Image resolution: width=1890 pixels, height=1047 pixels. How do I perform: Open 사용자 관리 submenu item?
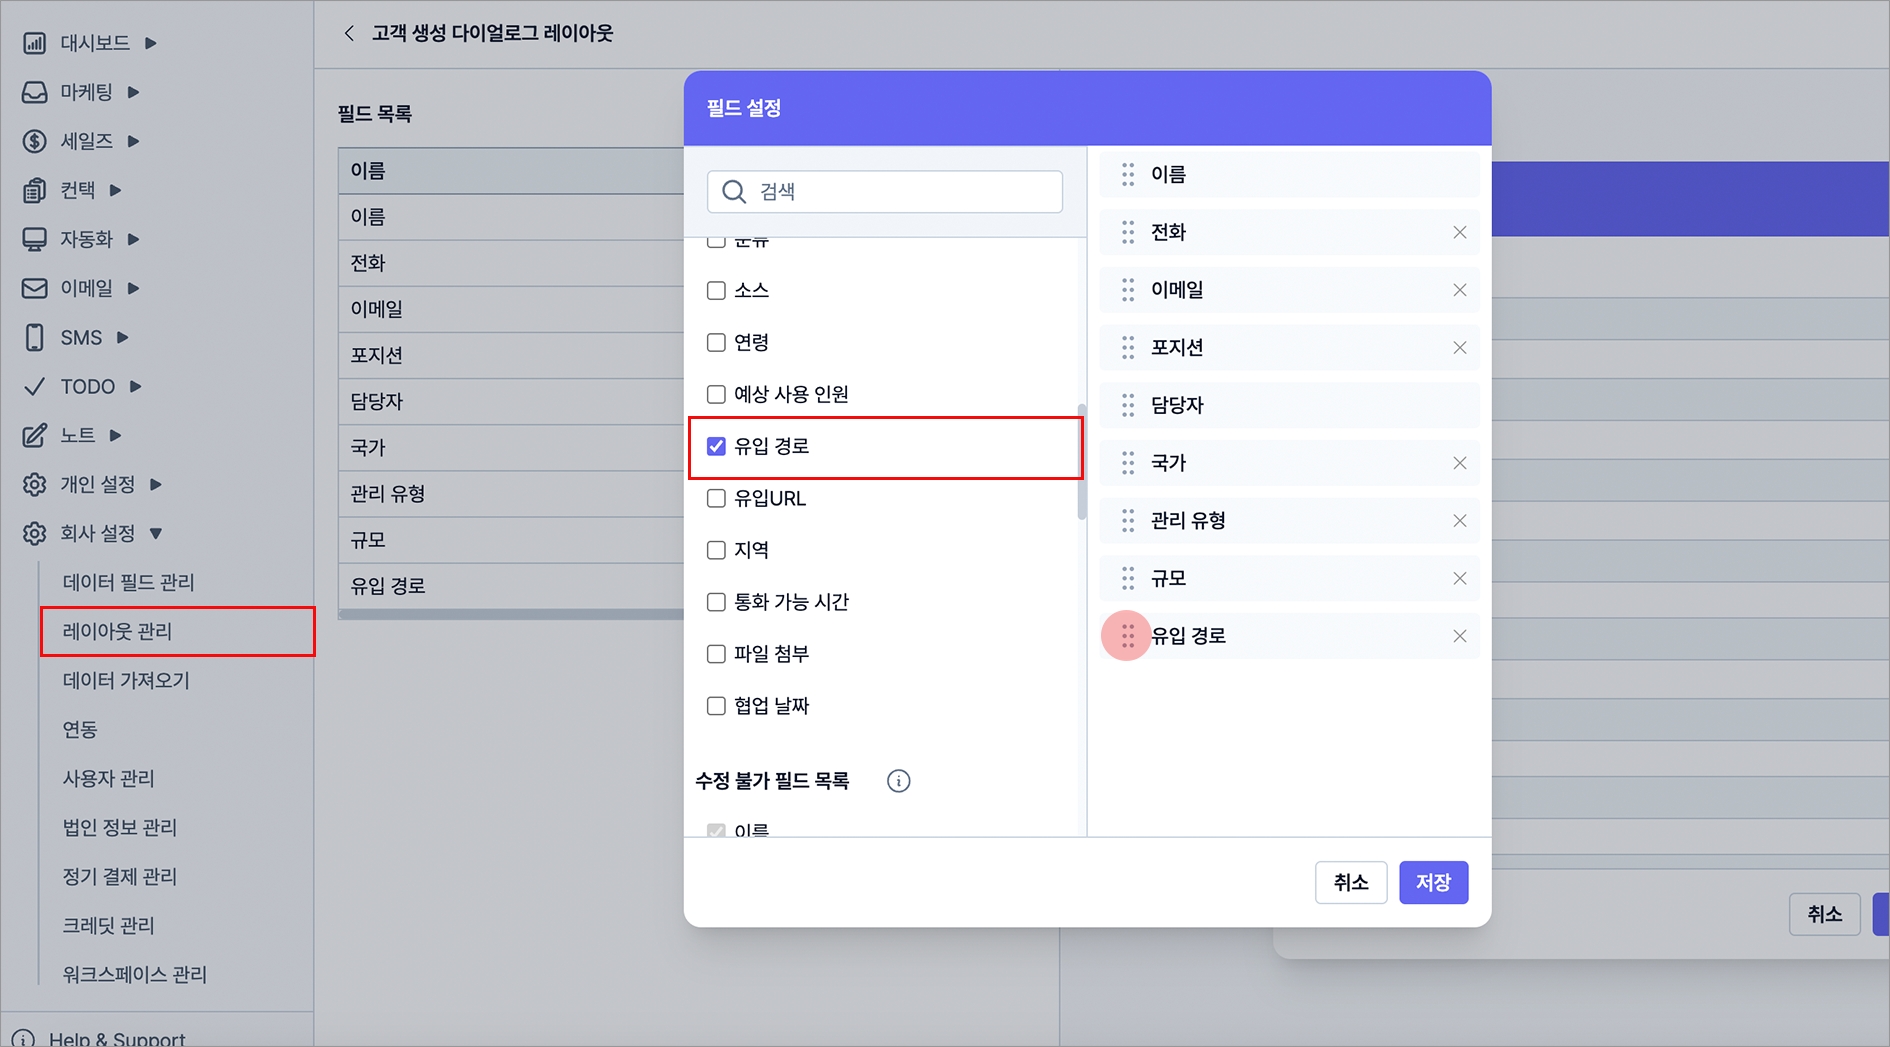pos(108,778)
